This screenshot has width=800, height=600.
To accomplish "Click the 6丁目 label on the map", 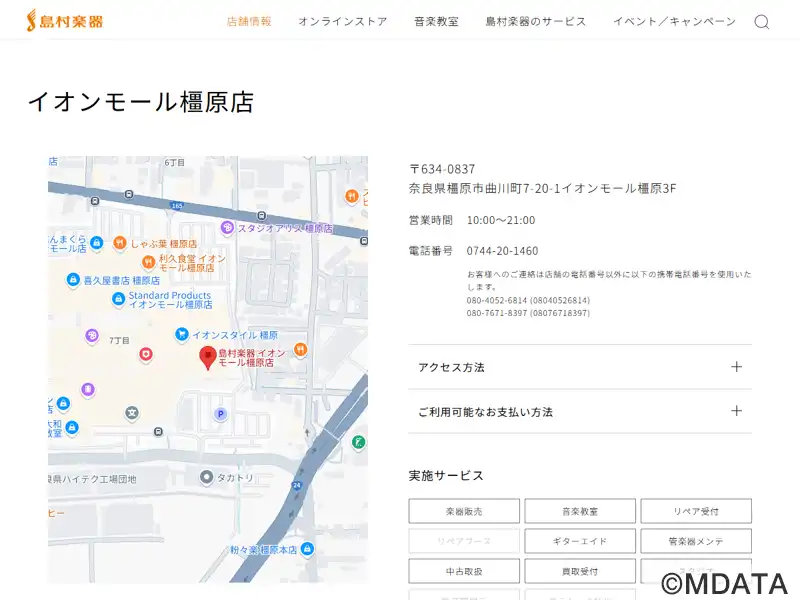I will pyautogui.click(x=174, y=162).
